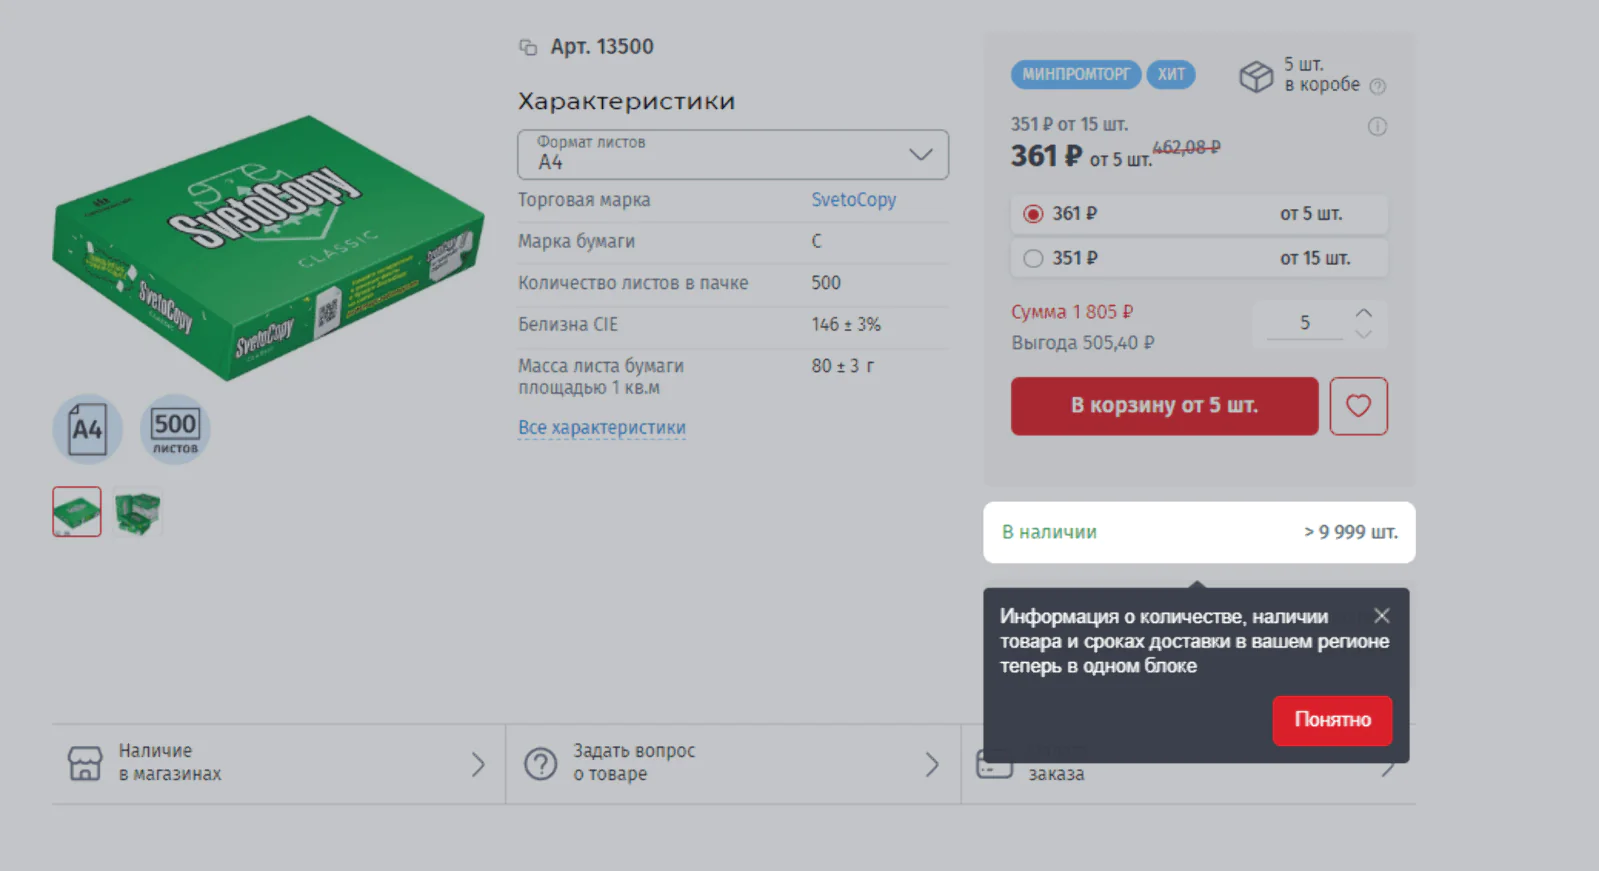Click the ХИТ badge

click(x=1171, y=74)
